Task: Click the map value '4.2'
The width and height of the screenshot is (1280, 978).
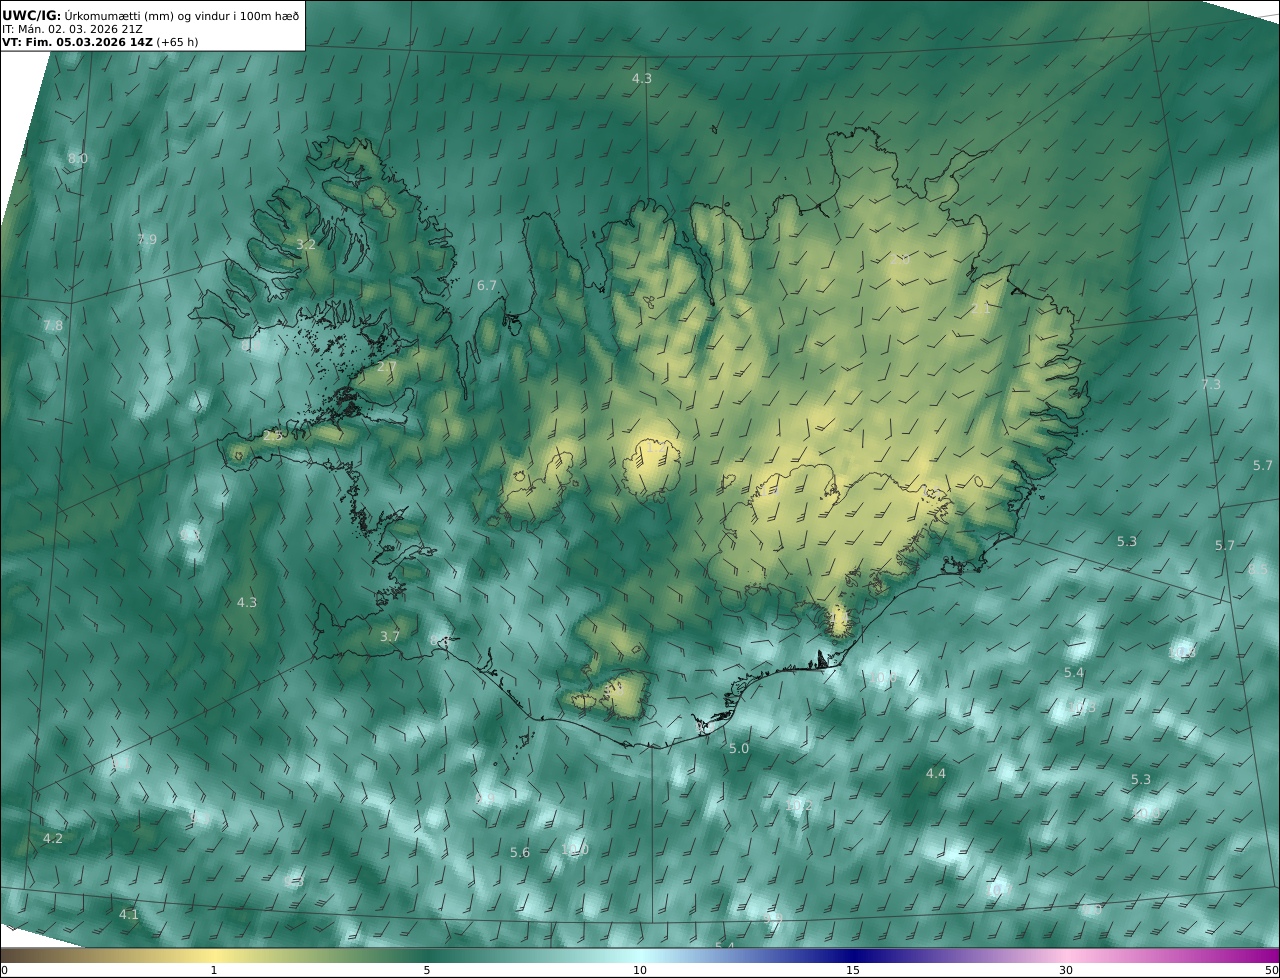Action: point(53,839)
